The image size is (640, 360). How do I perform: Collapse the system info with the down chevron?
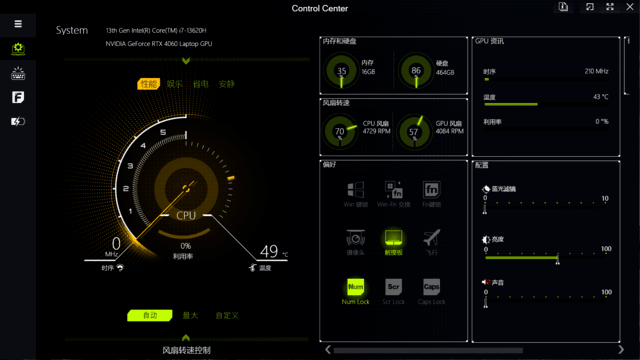pyautogui.click(x=186, y=61)
